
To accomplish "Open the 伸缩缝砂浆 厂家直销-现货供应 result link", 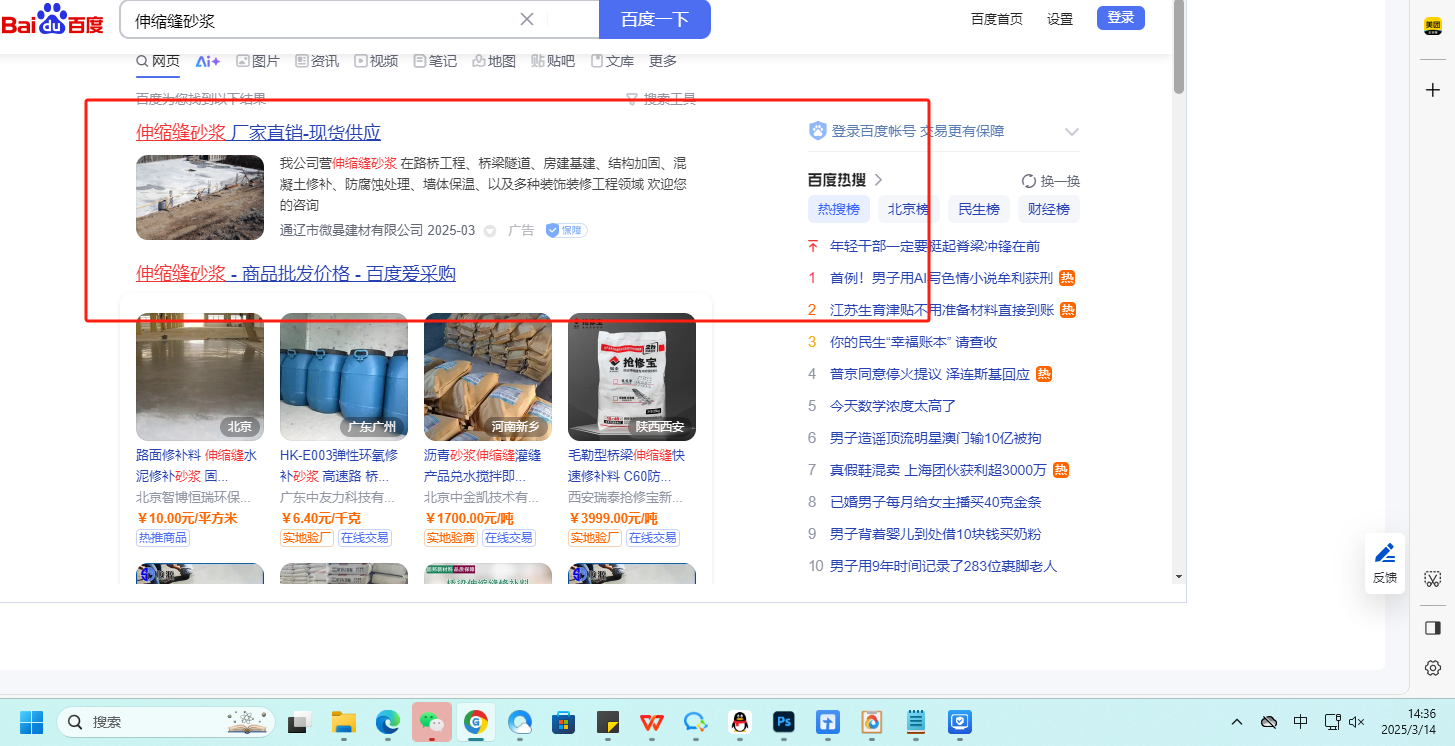I will [x=258, y=133].
